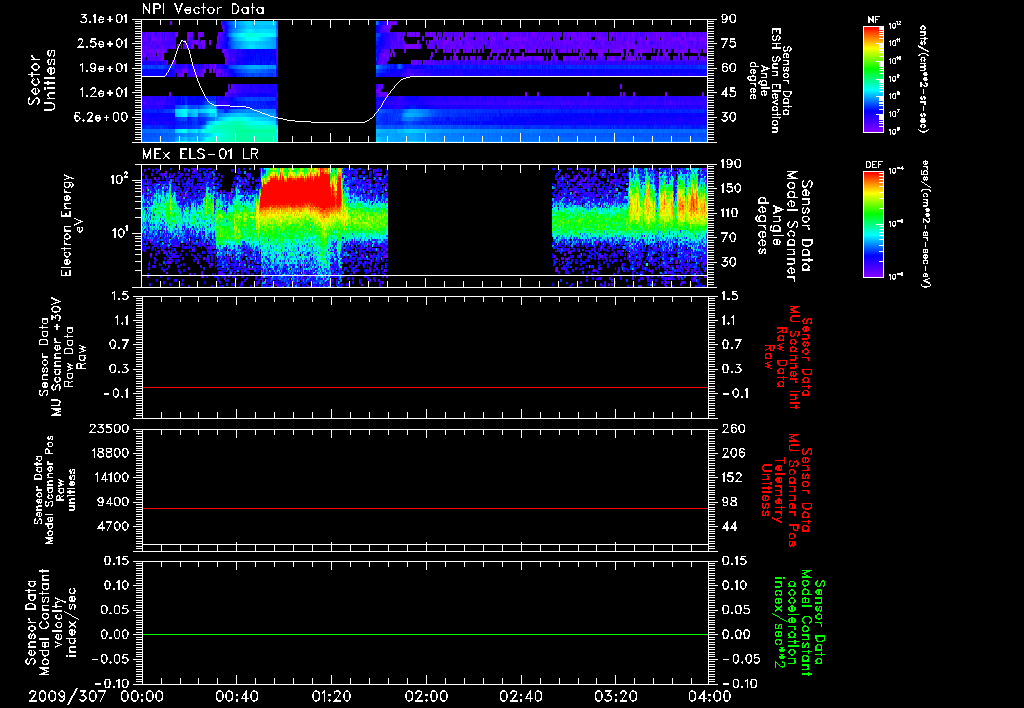Click the 03:20 time axis label

tap(615, 696)
